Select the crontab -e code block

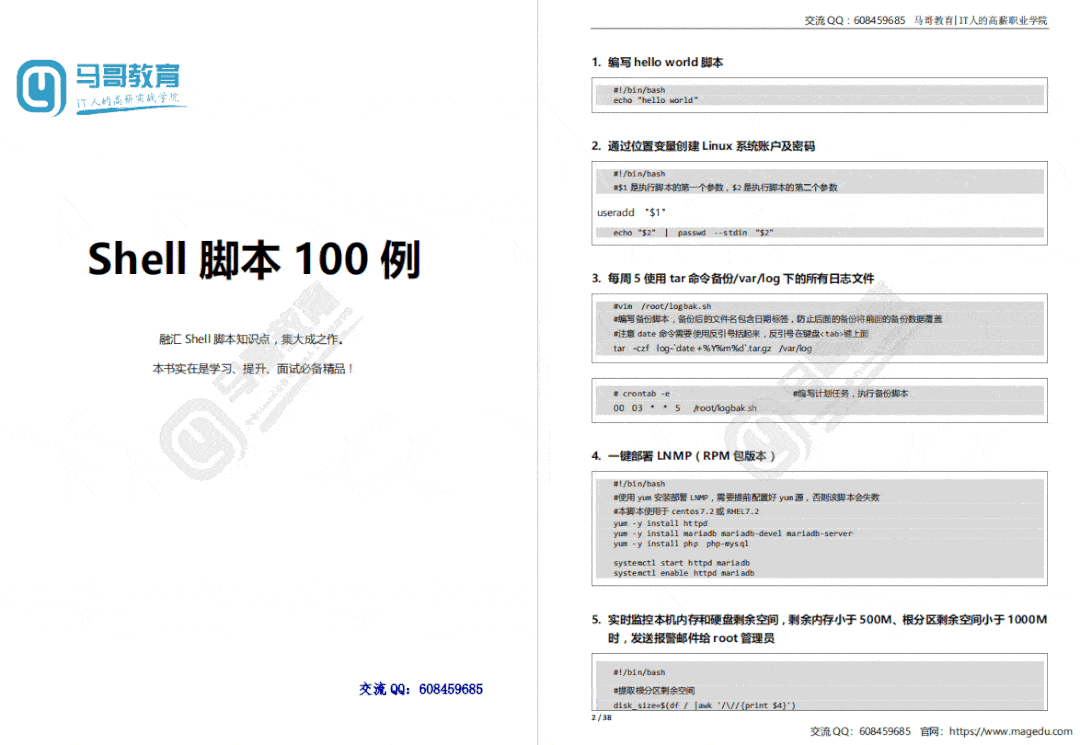(x=820, y=400)
